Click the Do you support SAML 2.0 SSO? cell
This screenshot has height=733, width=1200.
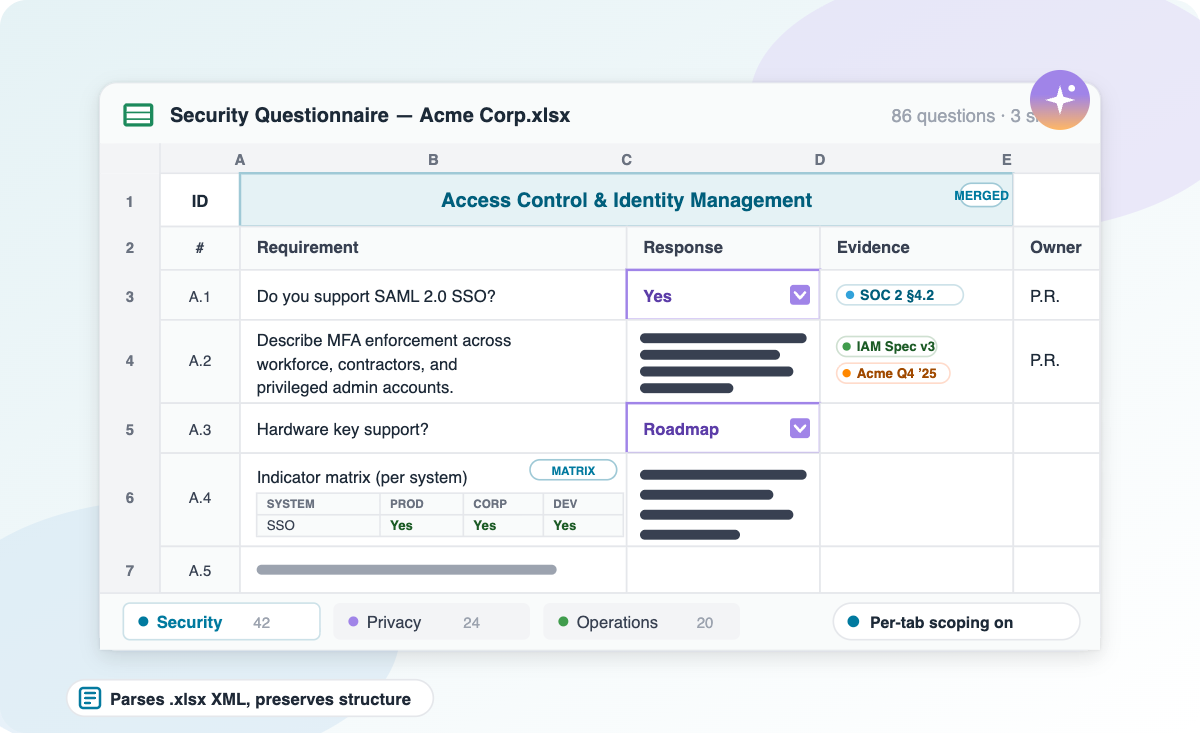[x=433, y=295]
